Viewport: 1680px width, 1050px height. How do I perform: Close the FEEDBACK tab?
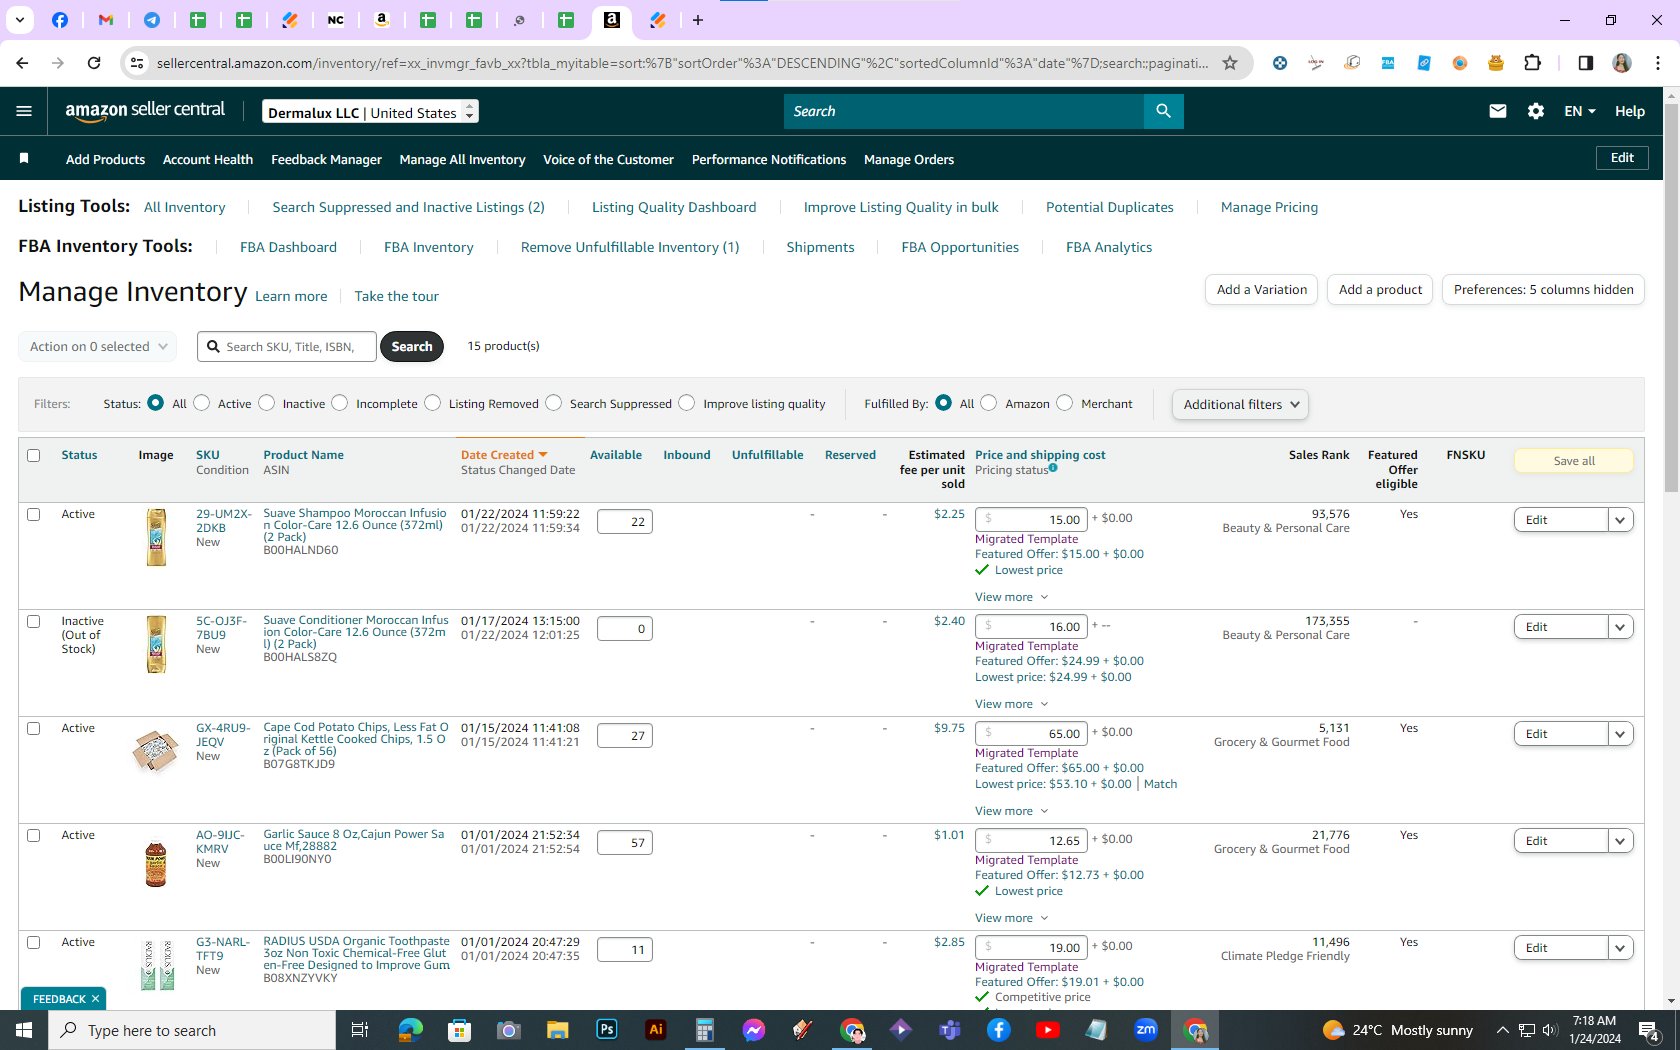pyautogui.click(x=95, y=999)
